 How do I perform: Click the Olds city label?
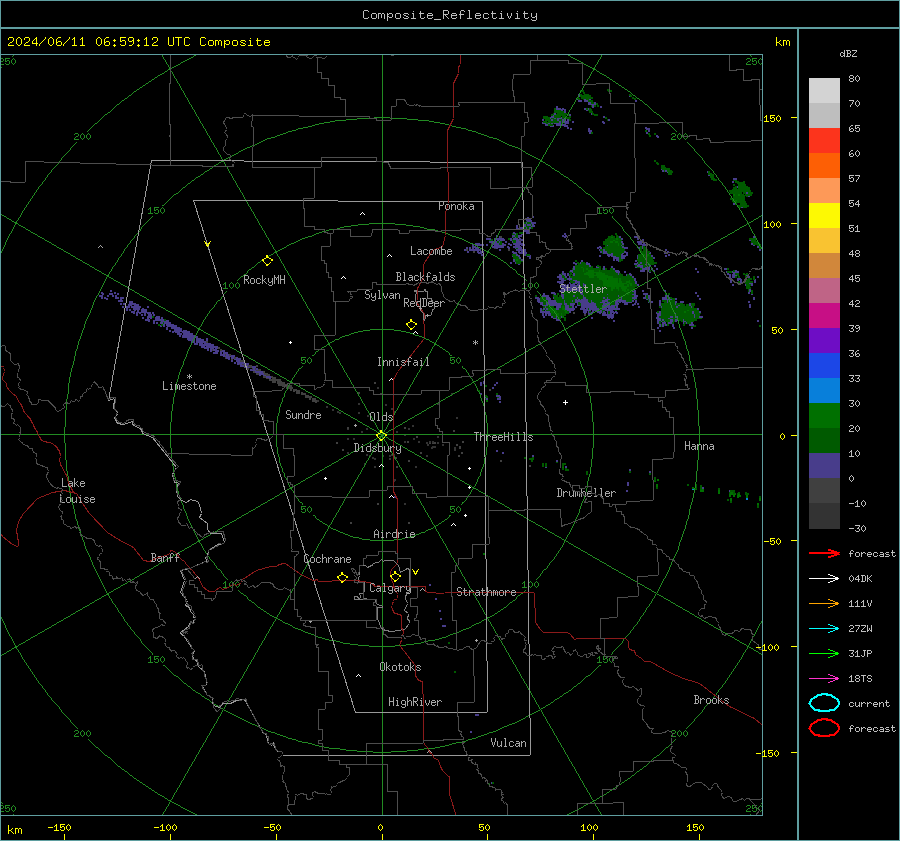click(x=381, y=417)
